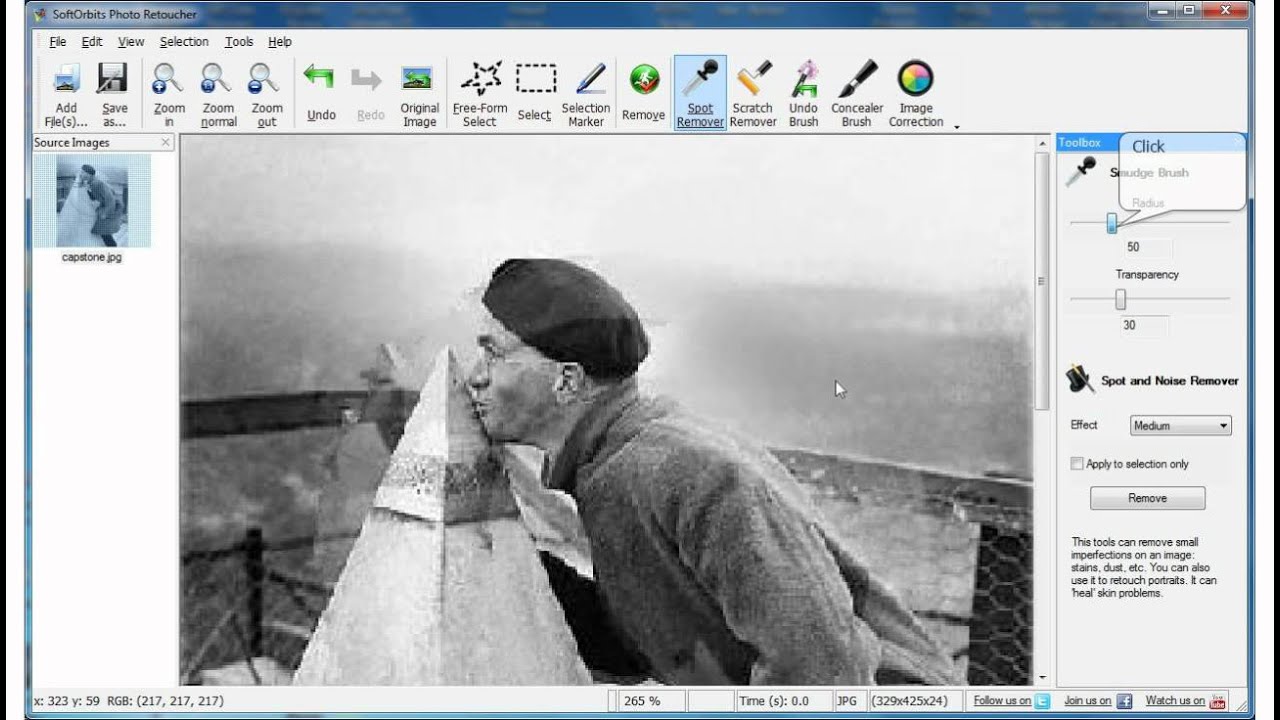Image resolution: width=1280 pixels, height=720 pixels.
Task: Choose the Scratch Remover tool
Action: click(753, 94)
